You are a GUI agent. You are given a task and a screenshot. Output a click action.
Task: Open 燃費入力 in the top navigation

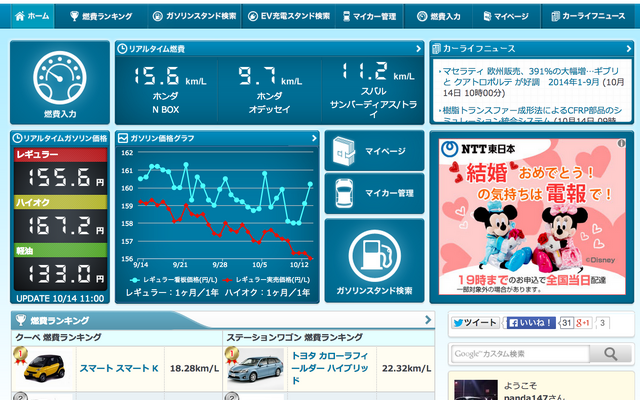[x=438, y=16]
